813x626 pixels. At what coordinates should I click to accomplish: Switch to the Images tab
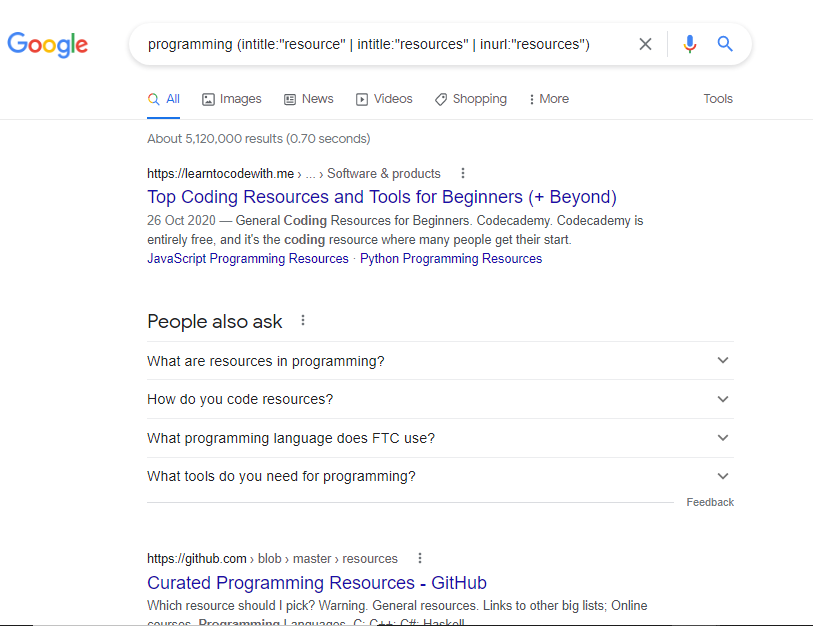click(x=231, y=99)
